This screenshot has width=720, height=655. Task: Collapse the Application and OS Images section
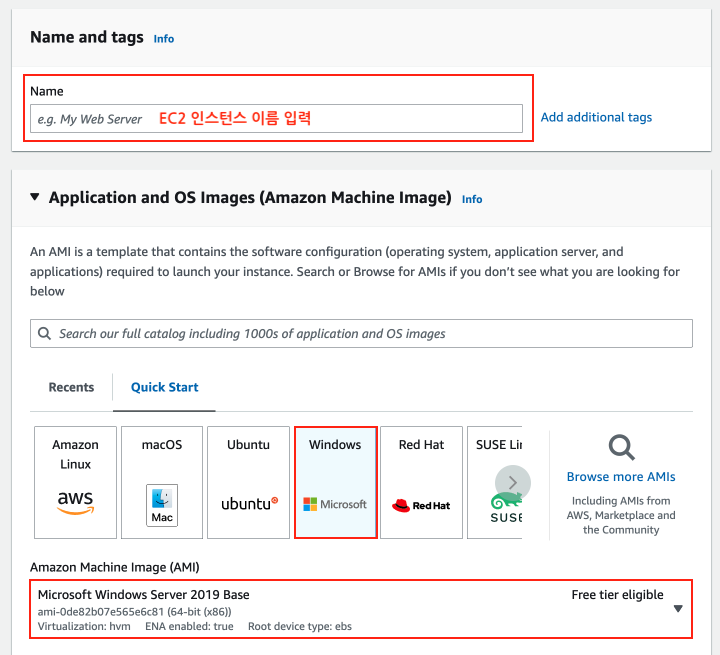pyautogui.click(x=34, y=197)
